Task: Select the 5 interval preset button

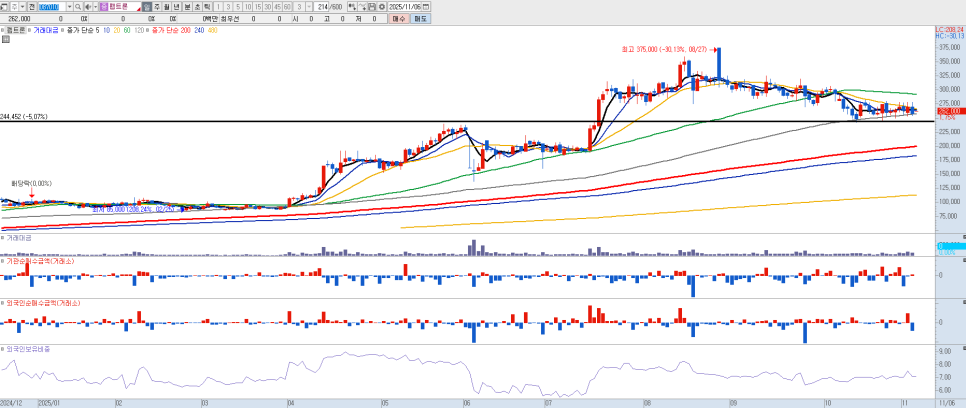Action: pos(238,6)
